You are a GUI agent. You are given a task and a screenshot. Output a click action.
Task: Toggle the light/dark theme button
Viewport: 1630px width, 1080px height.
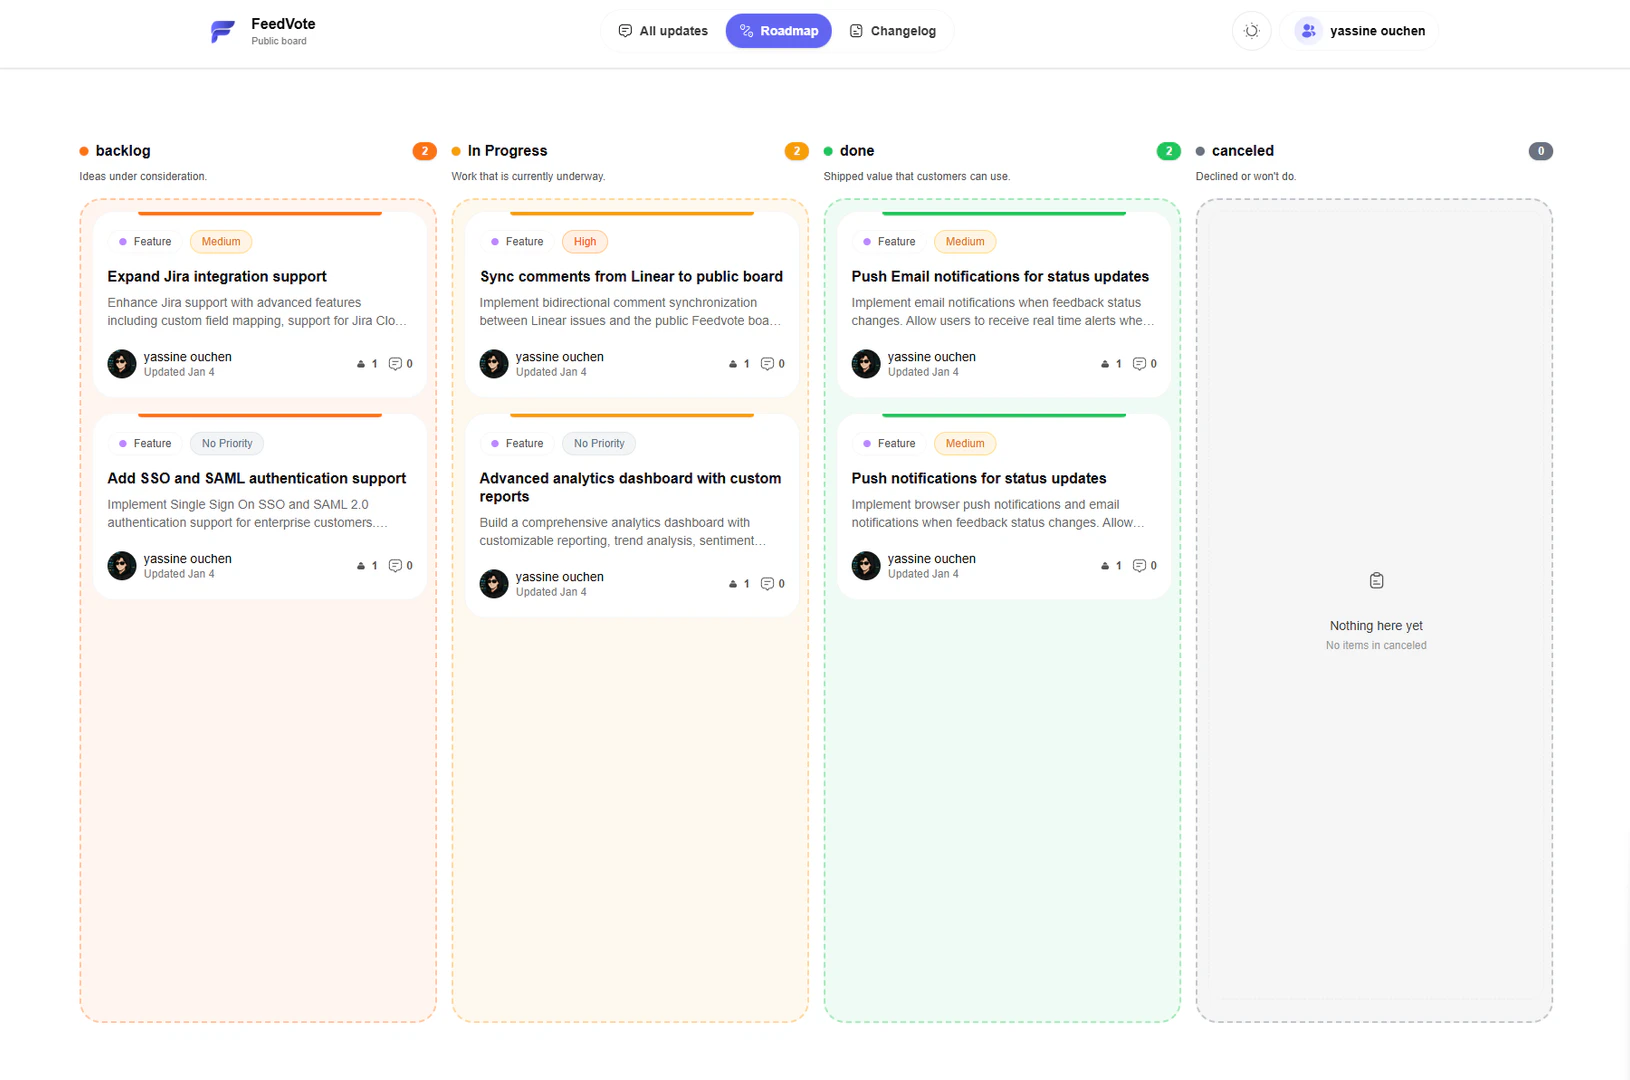pyautogui.click(x=1251, y=31)
